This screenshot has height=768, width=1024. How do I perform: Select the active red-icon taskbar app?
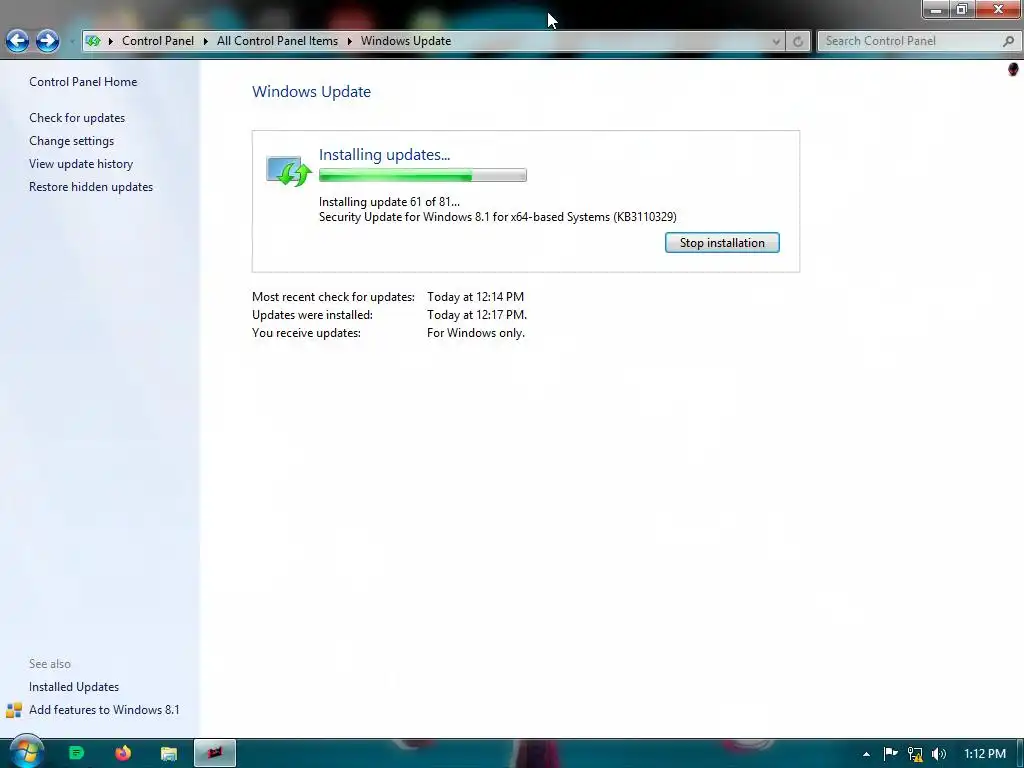coord(215,753)
